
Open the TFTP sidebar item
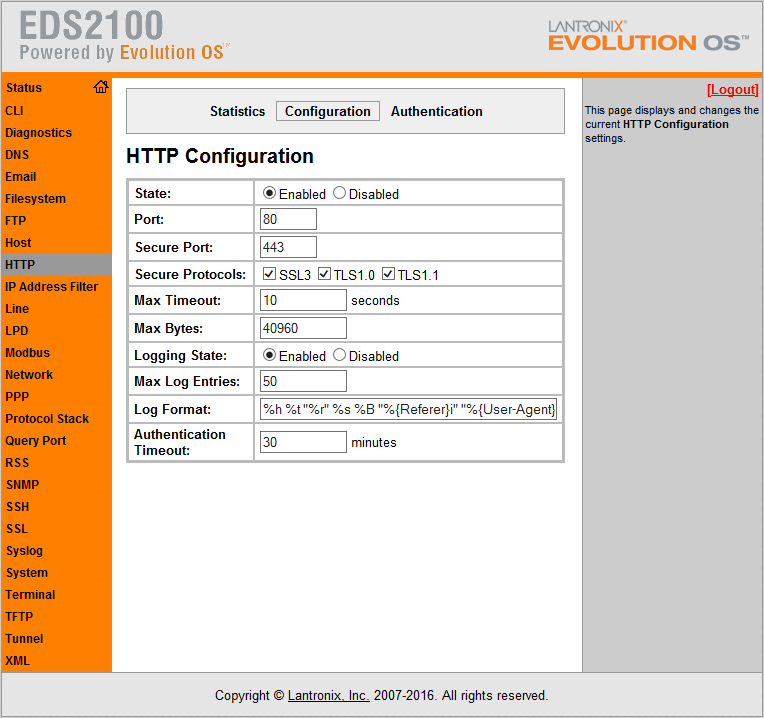(x=57, y=616)
